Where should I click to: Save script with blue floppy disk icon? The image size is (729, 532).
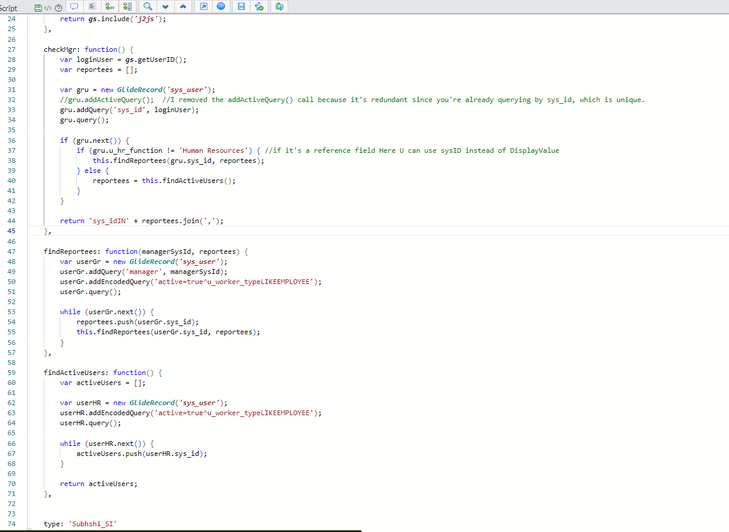coord(241,7)
